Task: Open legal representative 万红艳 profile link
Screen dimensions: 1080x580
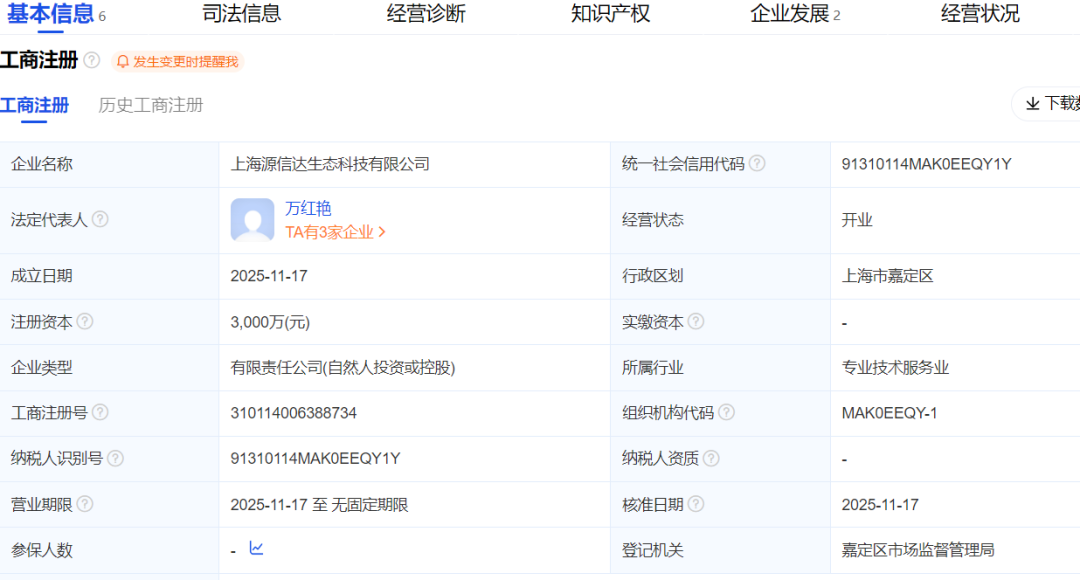Action: (x=308, y=208)
